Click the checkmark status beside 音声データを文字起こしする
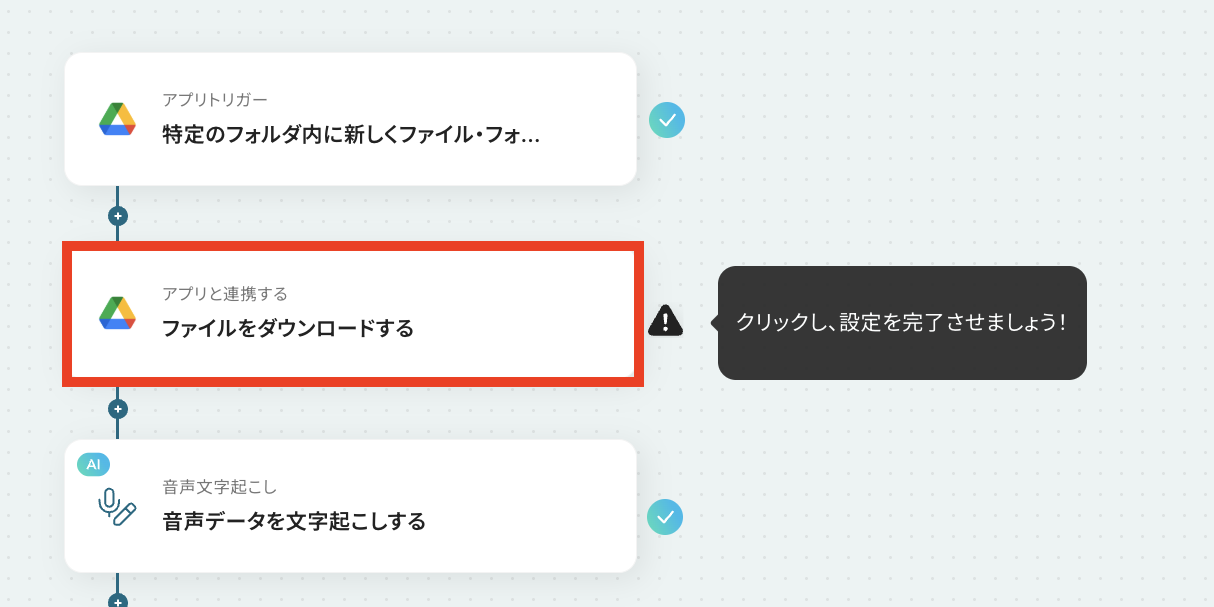 [x=665, y=517]
